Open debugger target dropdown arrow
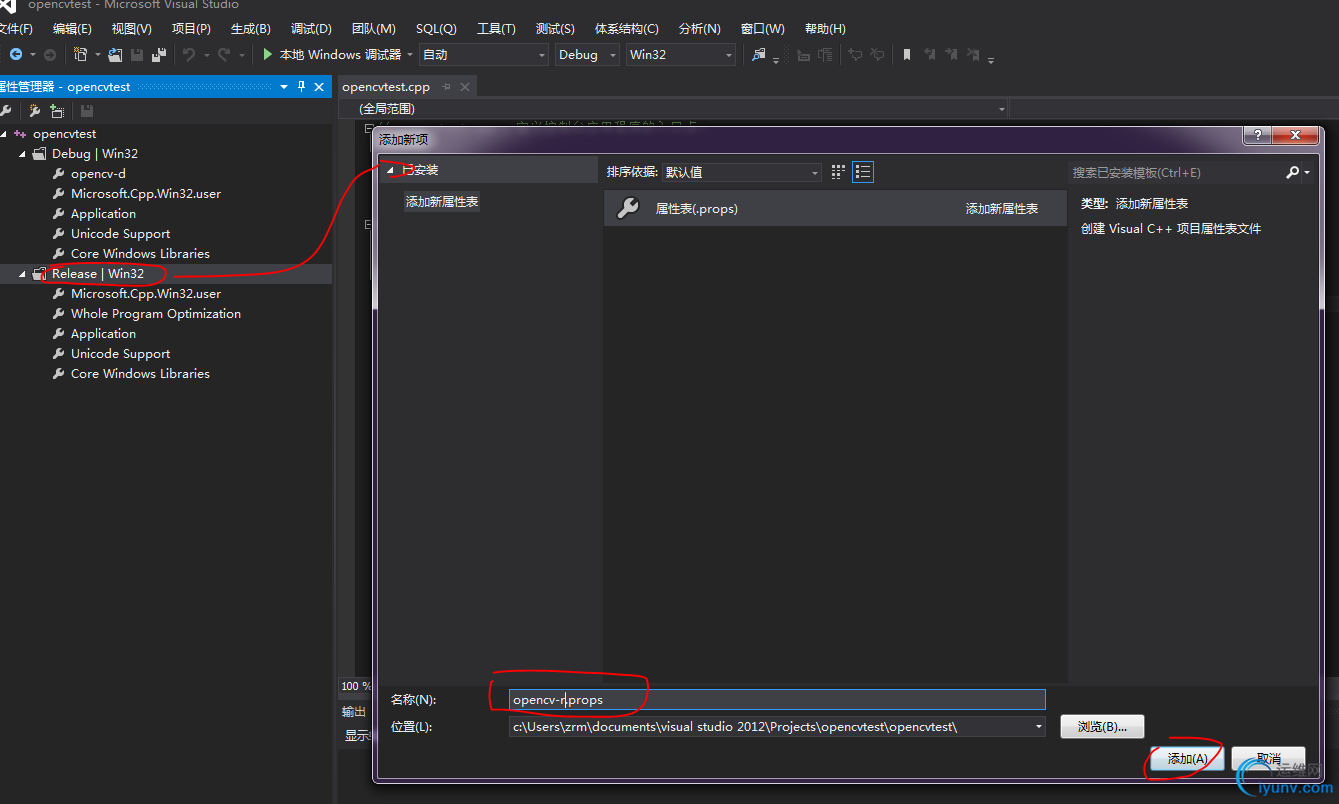 410,55
